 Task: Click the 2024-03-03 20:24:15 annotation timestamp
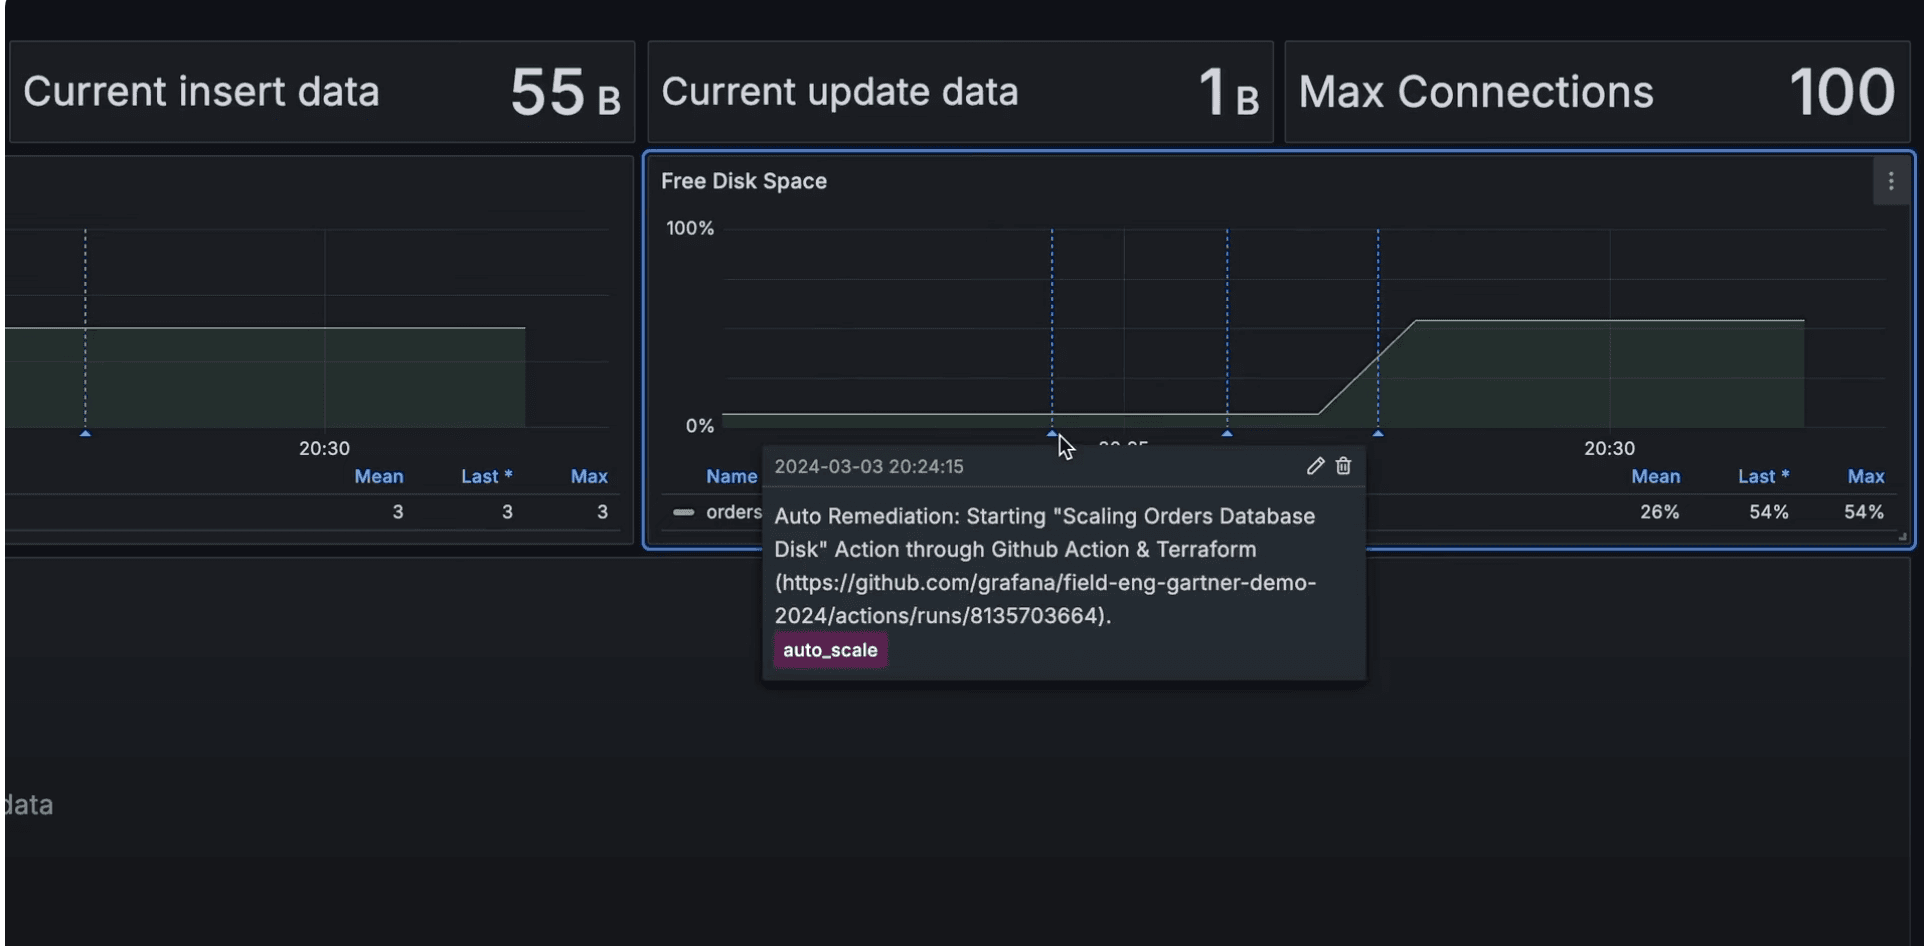[x=869, y=466]
